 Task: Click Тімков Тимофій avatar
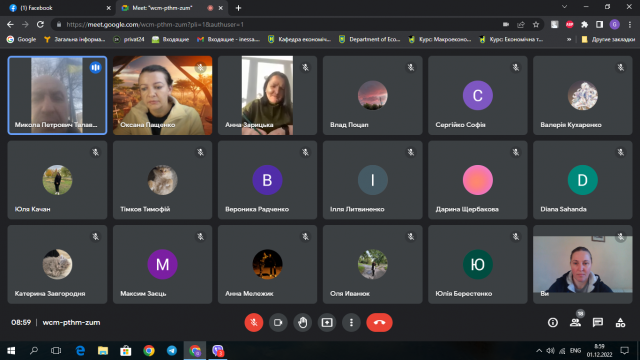tap(162, 180)
